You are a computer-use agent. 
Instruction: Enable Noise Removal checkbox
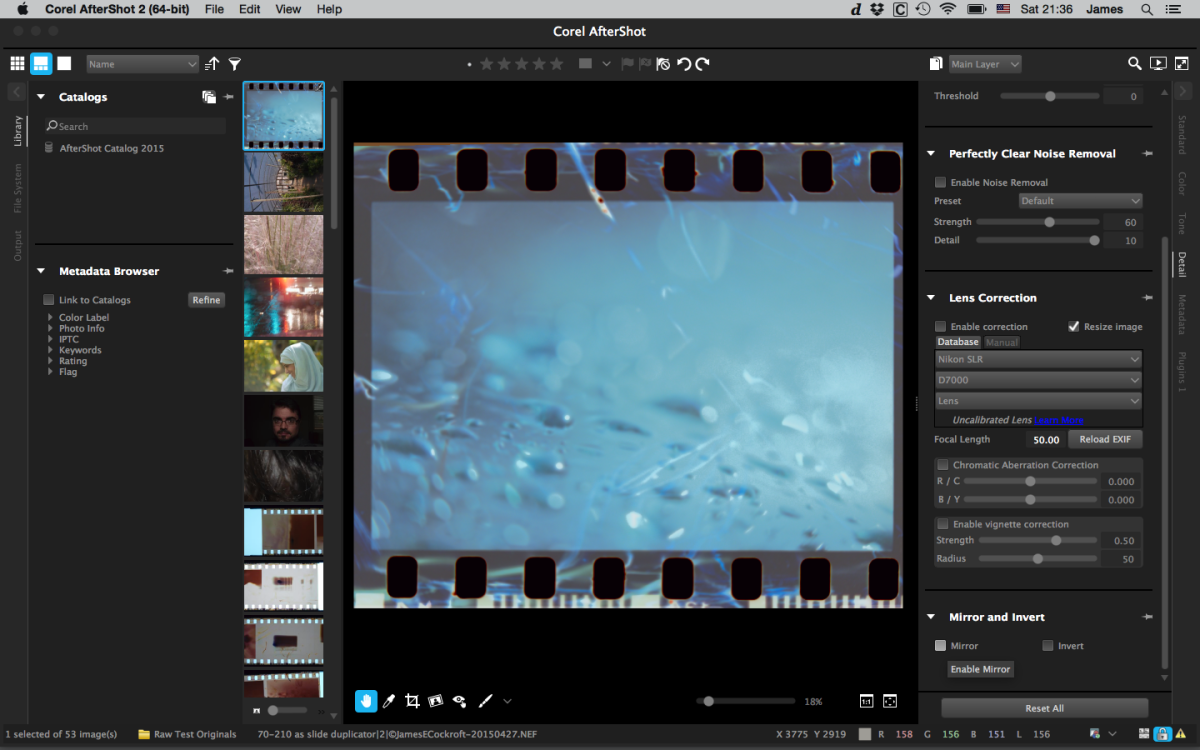(x=941, y=183)
